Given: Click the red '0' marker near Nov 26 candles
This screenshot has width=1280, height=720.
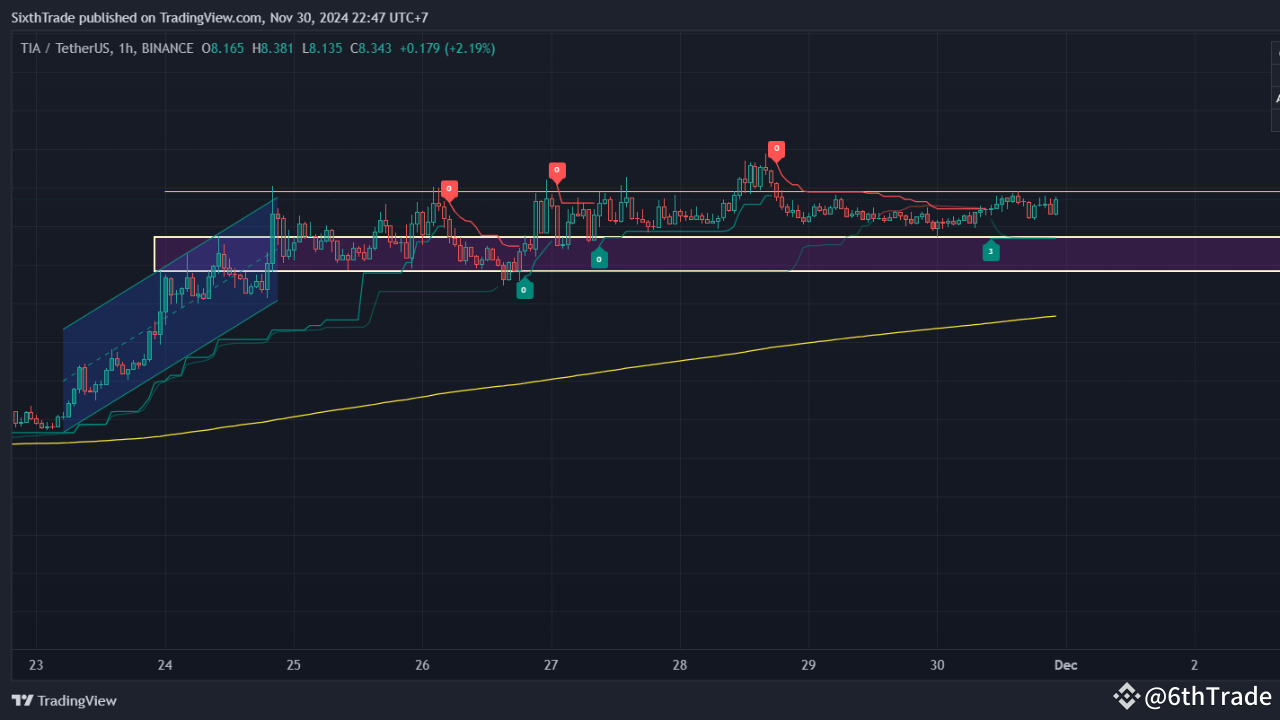Looking at the screenshot, I should click(x=448, y=187).
